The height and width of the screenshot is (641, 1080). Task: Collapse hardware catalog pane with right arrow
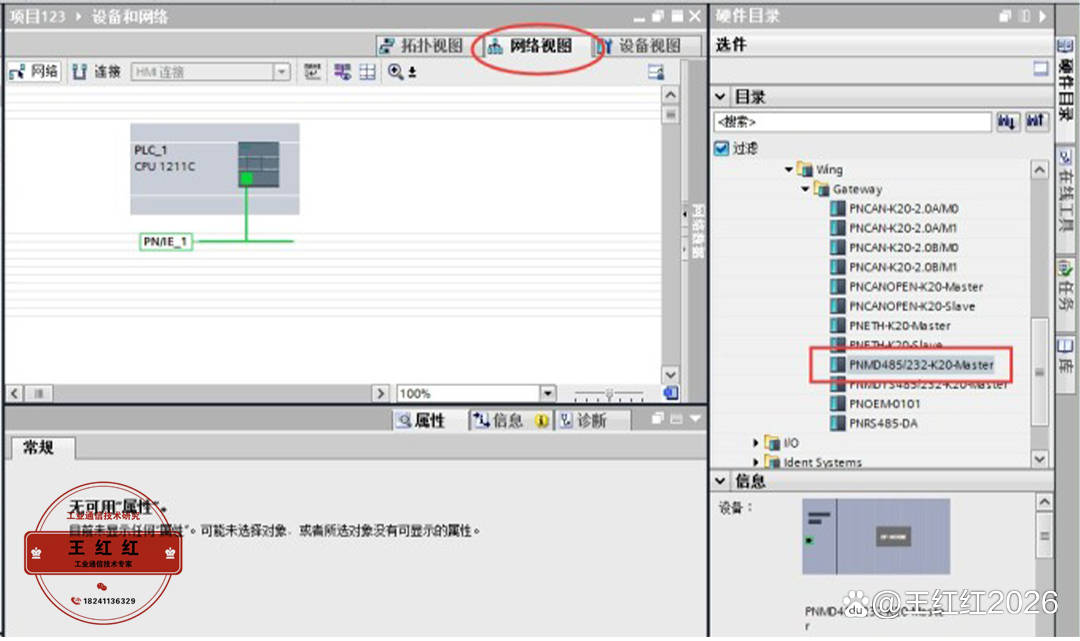pyautogui.click(x=1043, y=16)
